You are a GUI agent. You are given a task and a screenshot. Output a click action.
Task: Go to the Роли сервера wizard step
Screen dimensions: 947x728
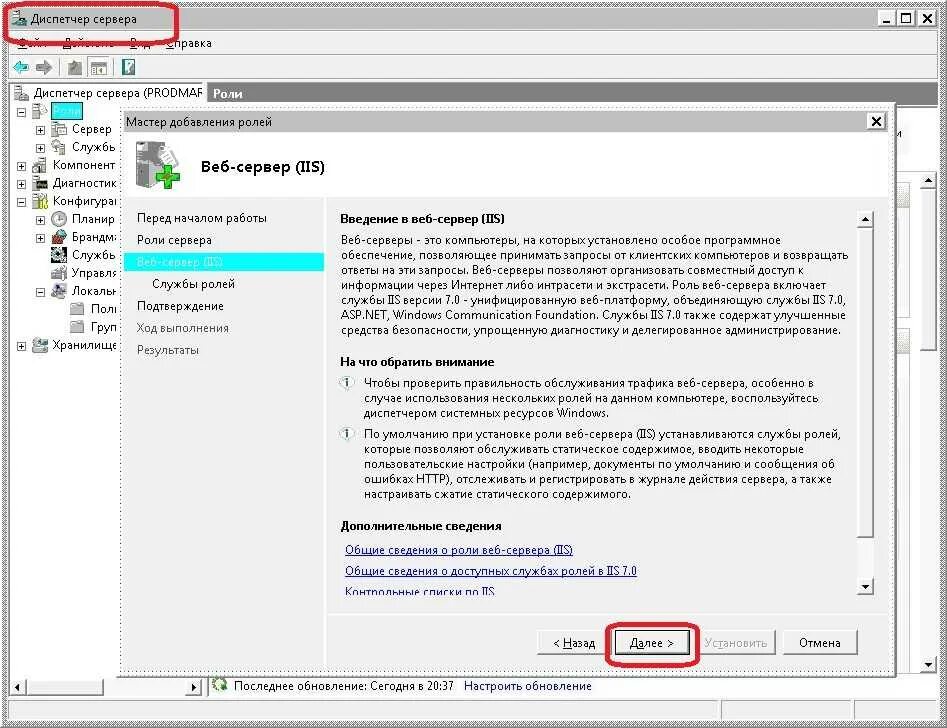[x=174, y=240]
